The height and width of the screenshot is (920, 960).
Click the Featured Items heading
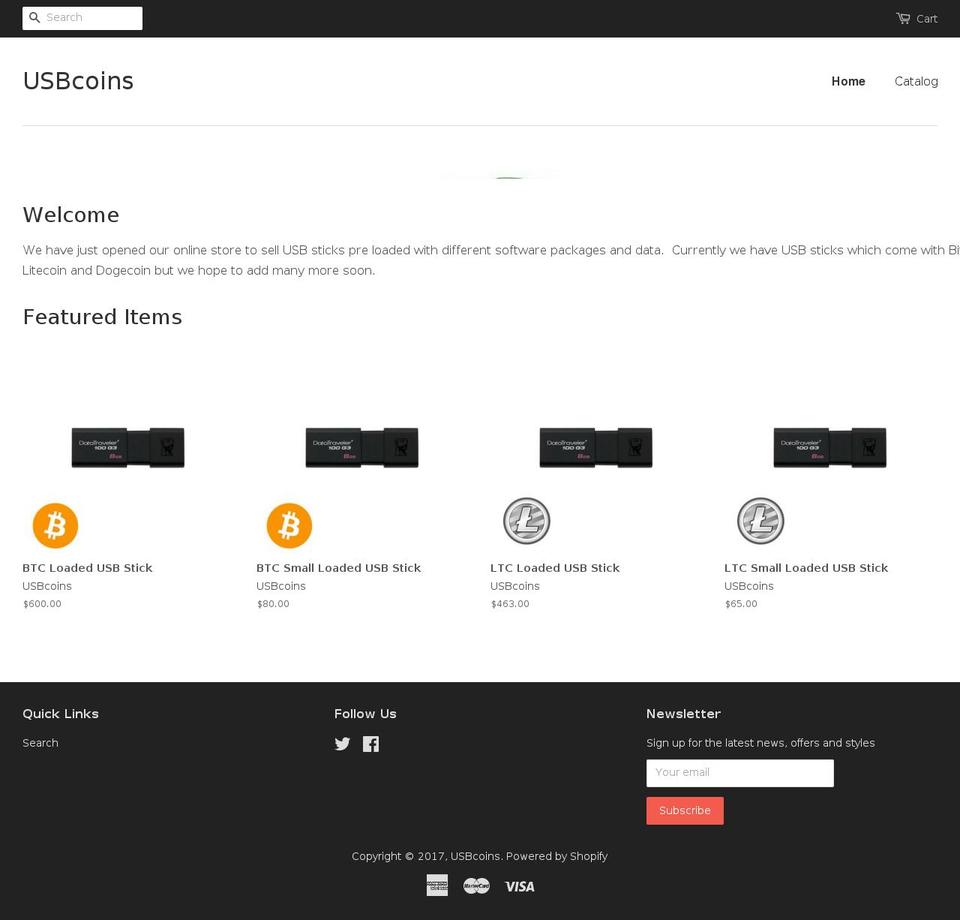tap(102, 317)
